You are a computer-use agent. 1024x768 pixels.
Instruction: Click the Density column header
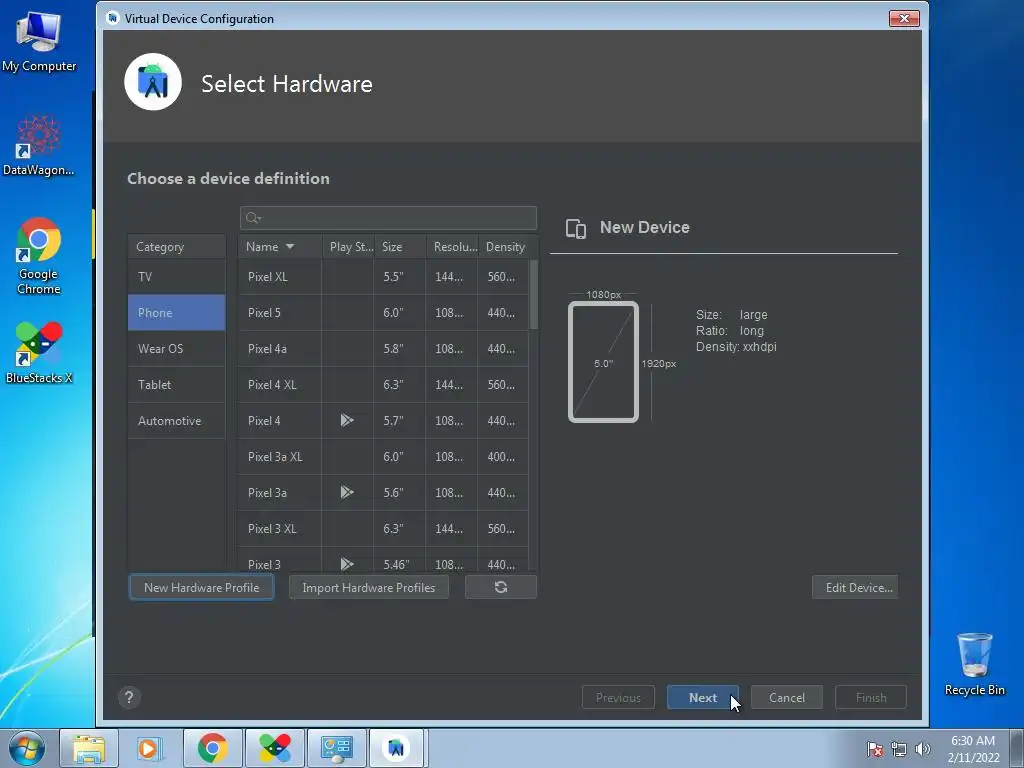pos(507,246)
